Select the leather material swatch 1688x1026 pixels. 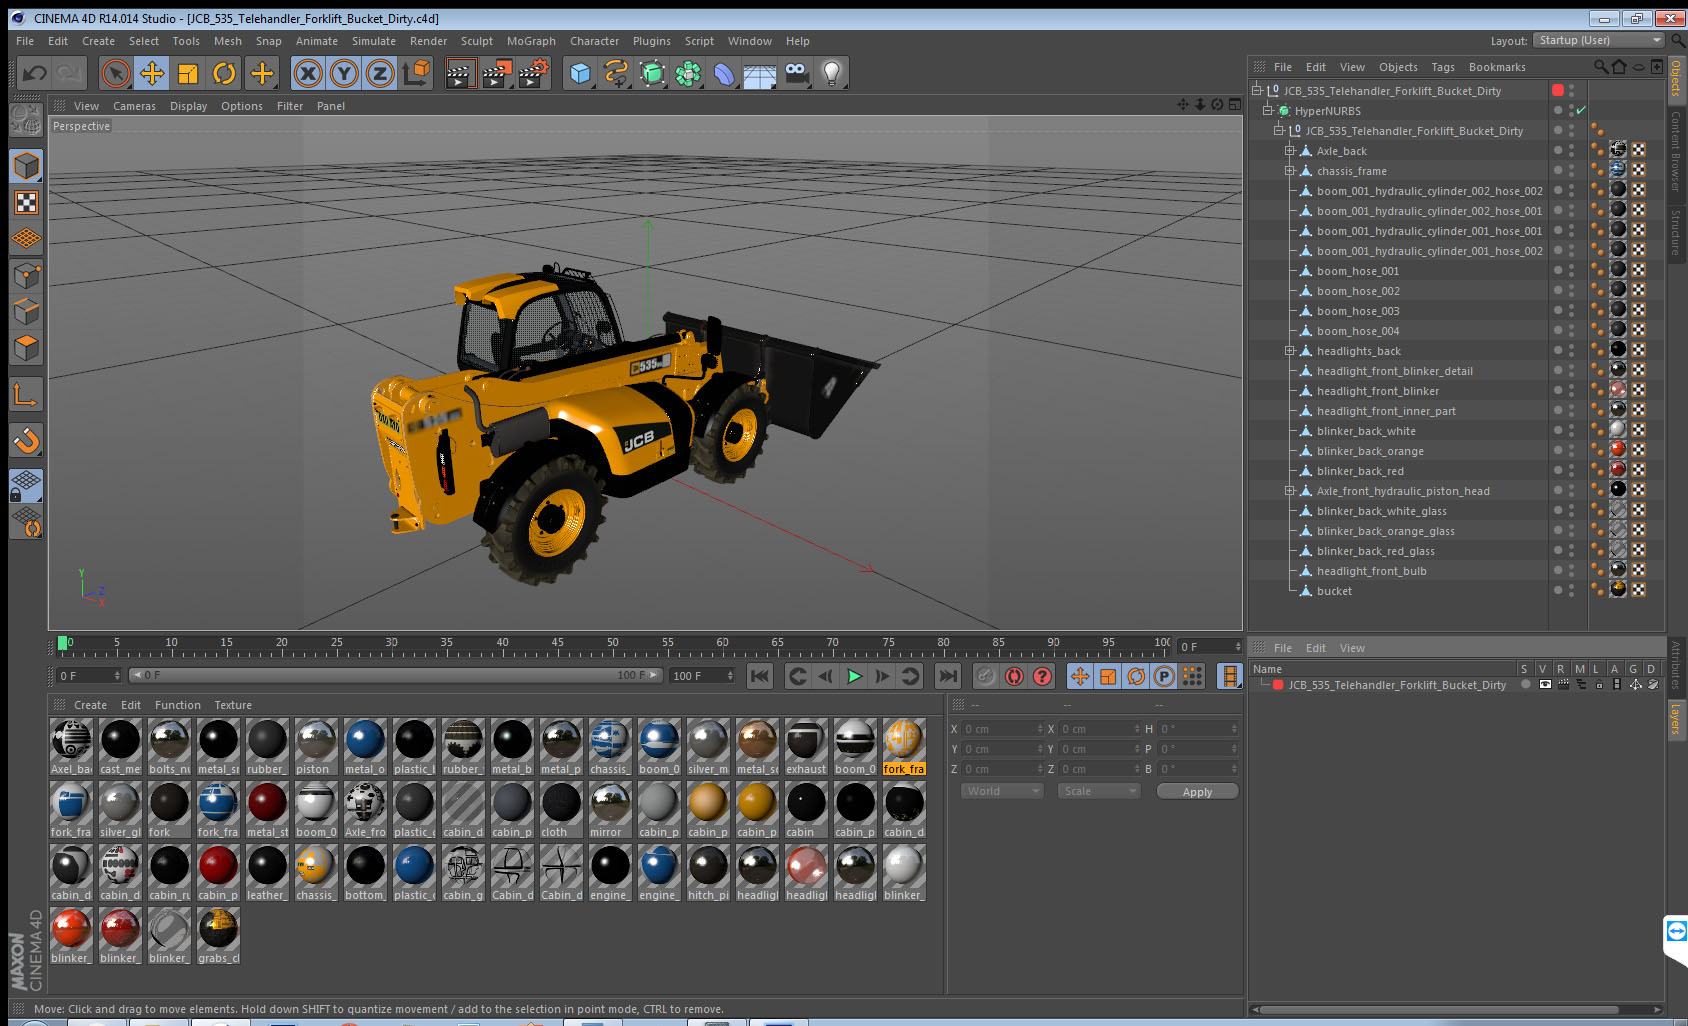(x=267, y=873)
